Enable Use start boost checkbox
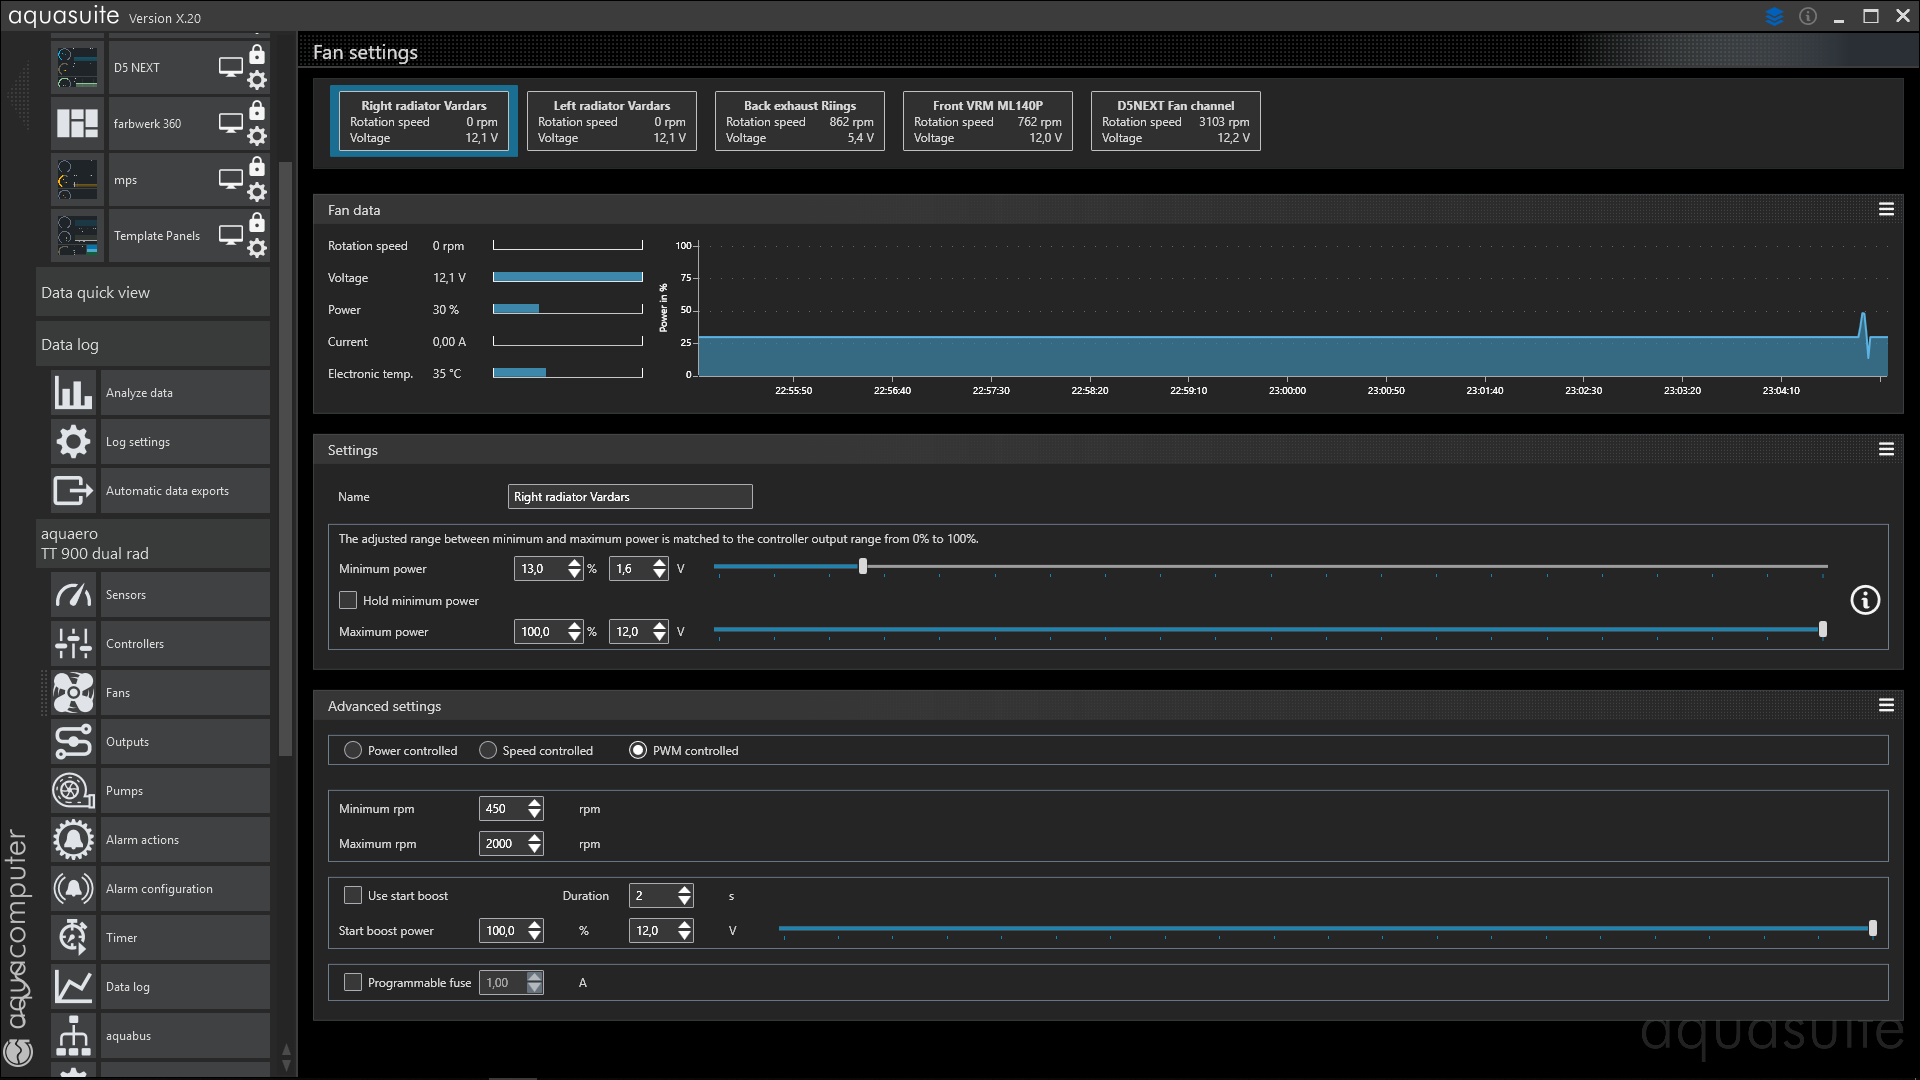Viewport: 1920px width, 1080px height. tap(353, 896)
